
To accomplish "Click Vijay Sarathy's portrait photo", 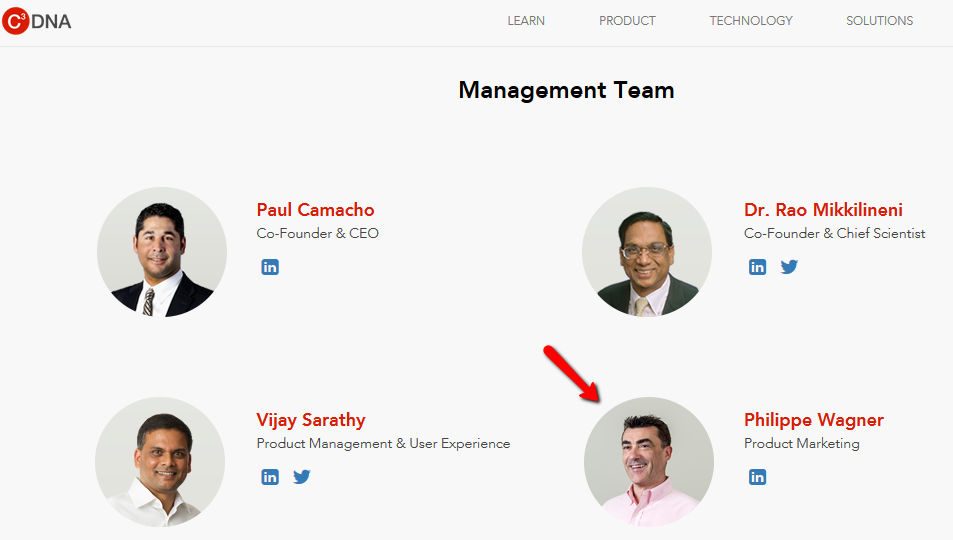I will tap(160, 462).
